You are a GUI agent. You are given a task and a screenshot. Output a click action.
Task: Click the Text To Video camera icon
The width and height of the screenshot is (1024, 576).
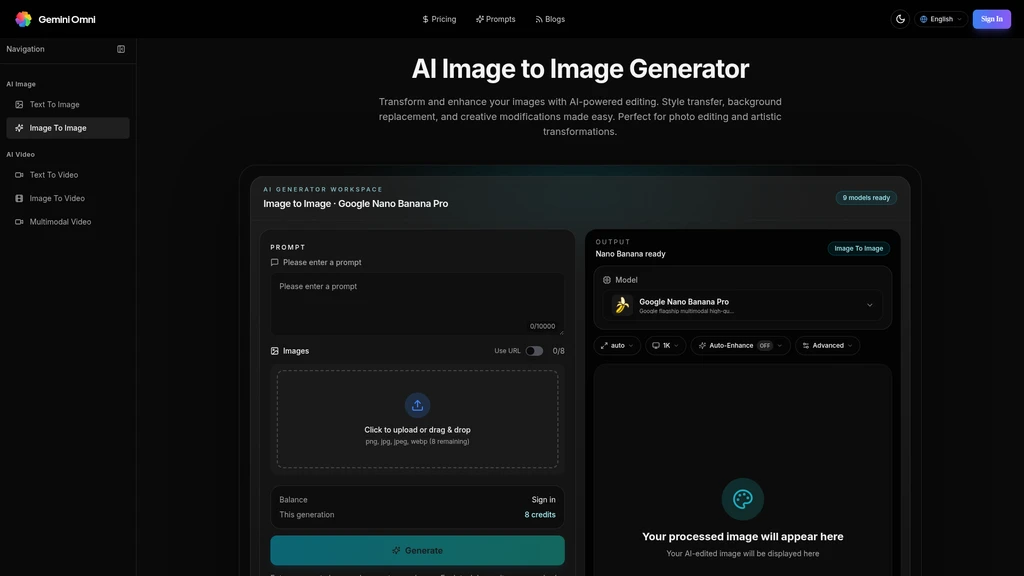(x=19, y=175)
